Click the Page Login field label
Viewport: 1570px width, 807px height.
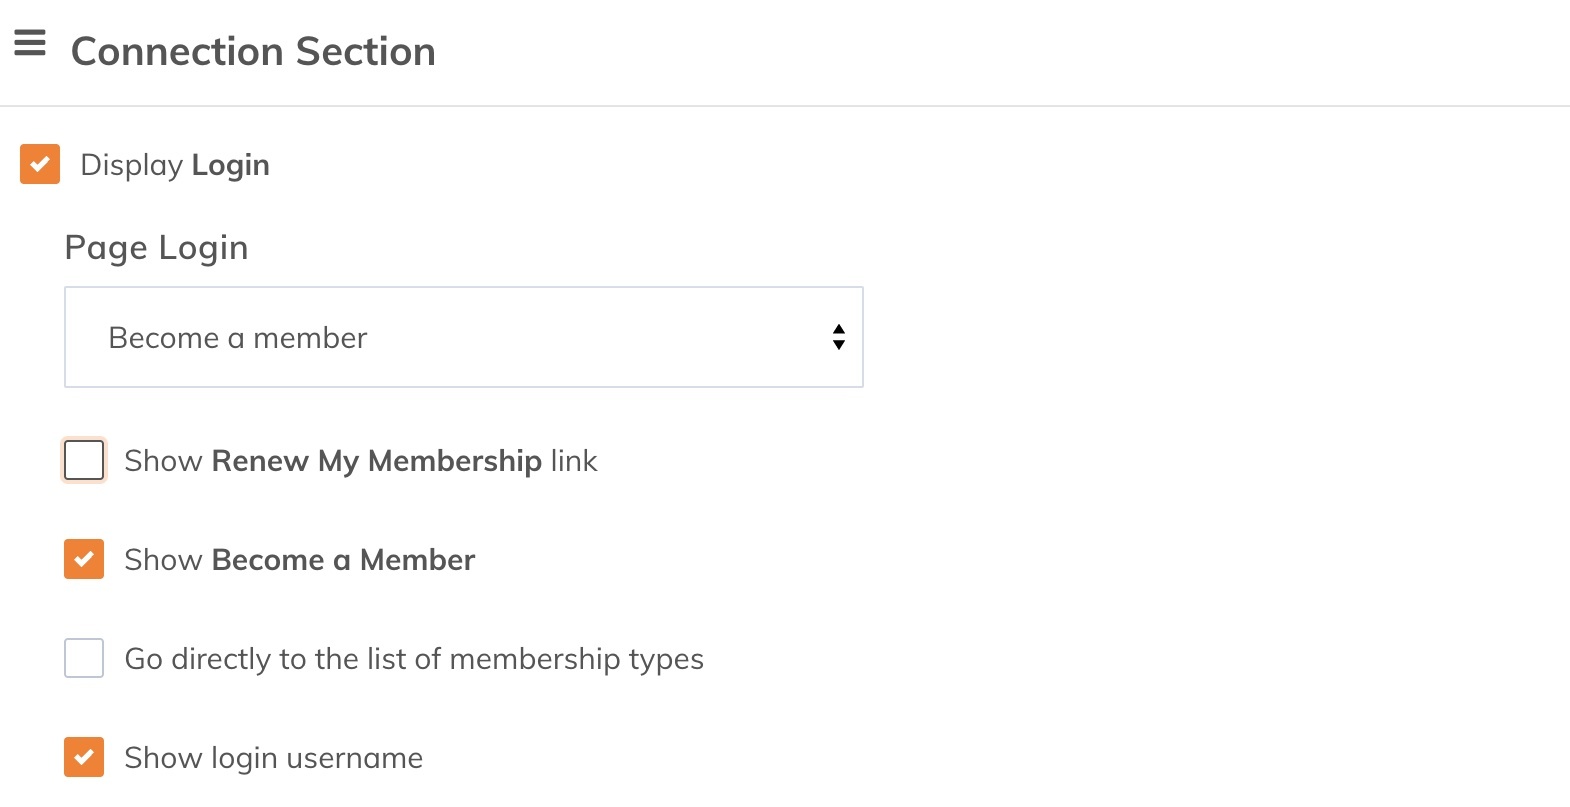click(x=156, y=248)
